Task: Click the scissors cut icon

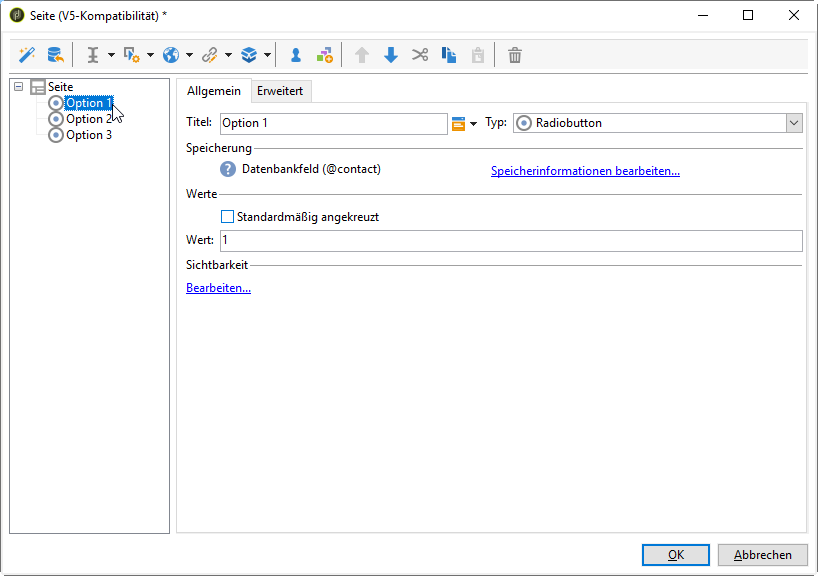Action: 420,55
